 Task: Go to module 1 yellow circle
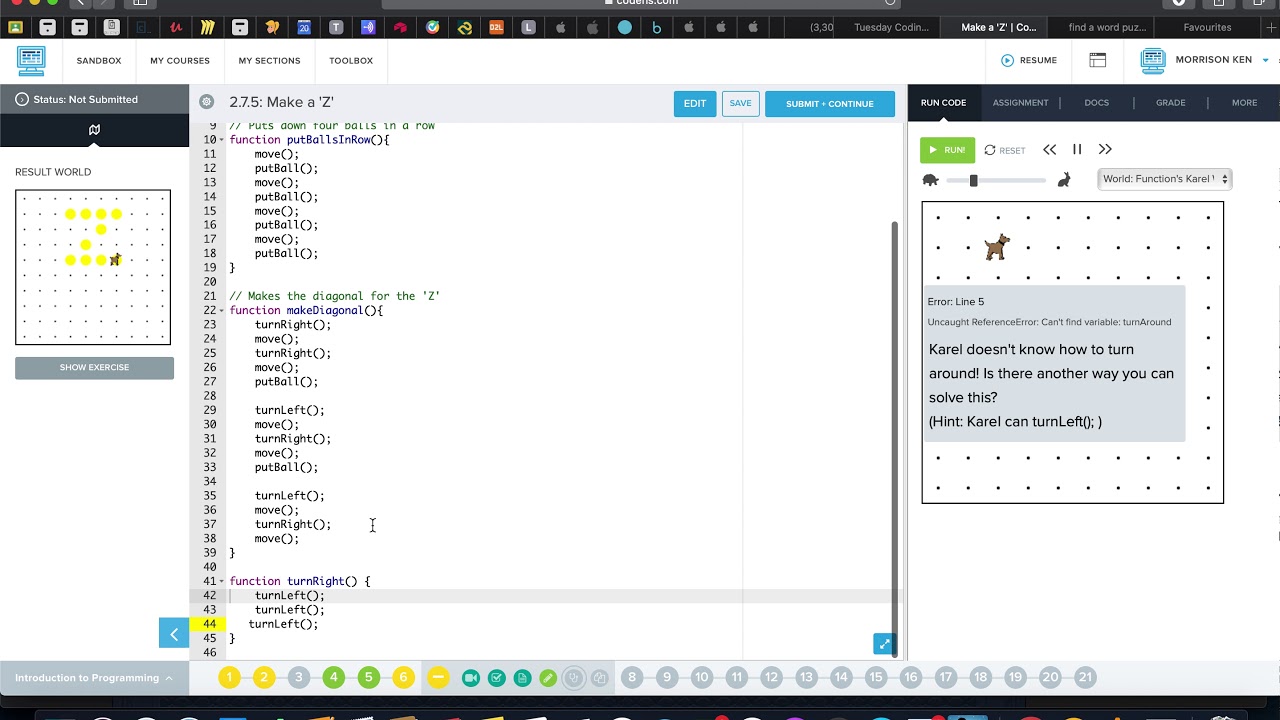[229, 677]
